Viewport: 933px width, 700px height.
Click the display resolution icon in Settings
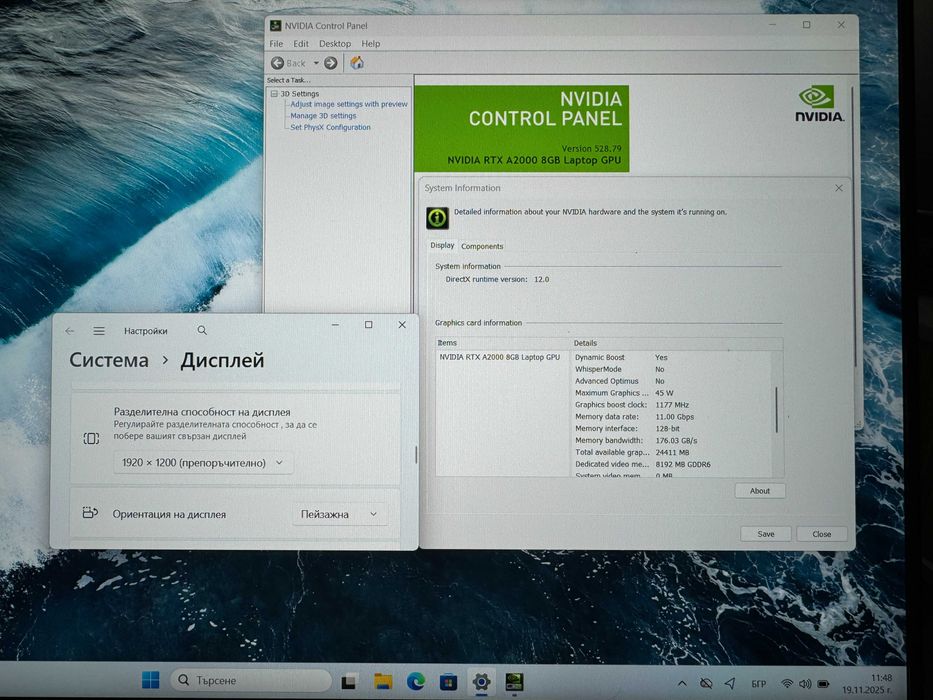[x=91, y=439]
